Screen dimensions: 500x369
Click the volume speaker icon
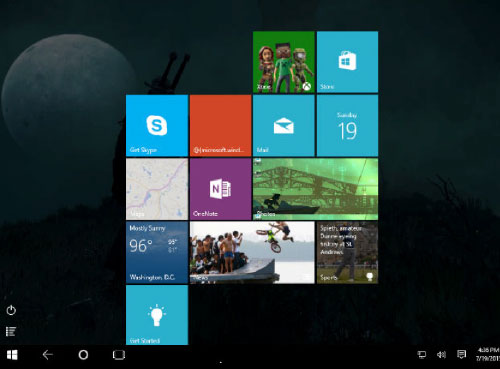click(x=441, y=355)
